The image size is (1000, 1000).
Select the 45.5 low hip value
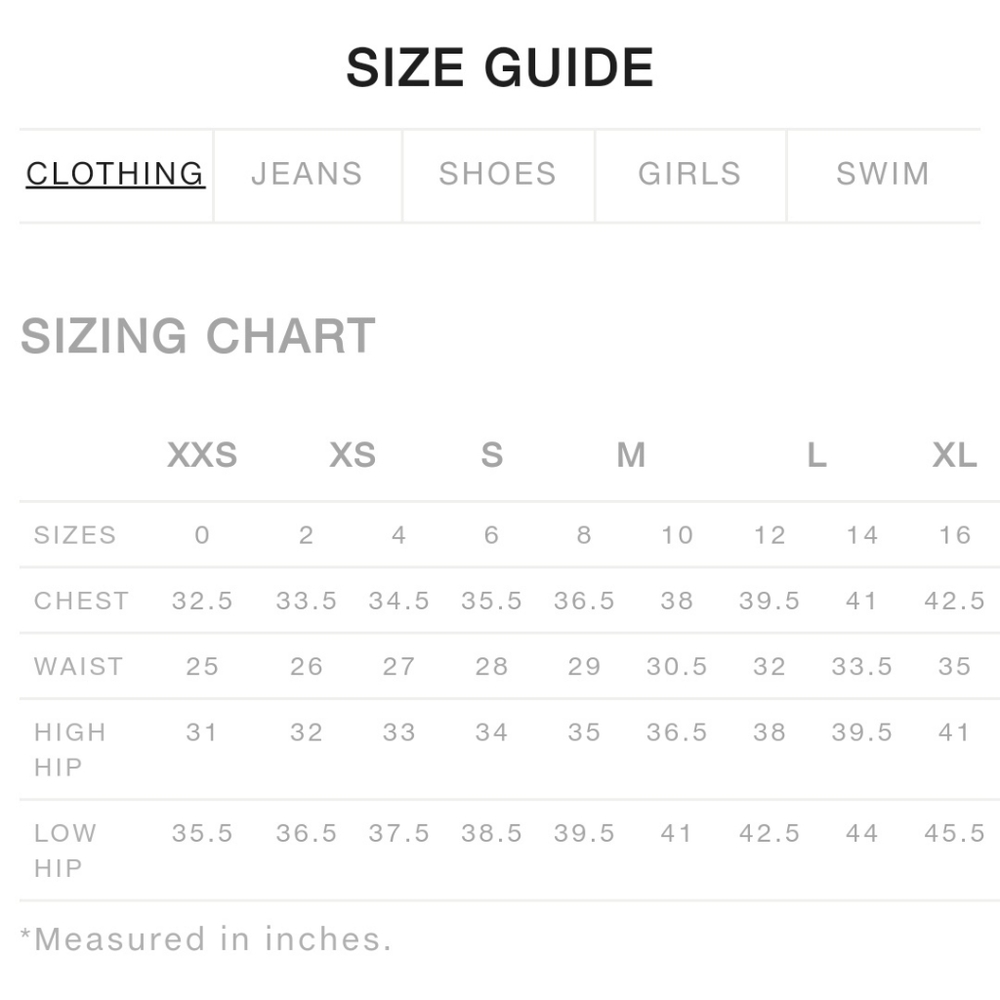[x=955, y=833]
